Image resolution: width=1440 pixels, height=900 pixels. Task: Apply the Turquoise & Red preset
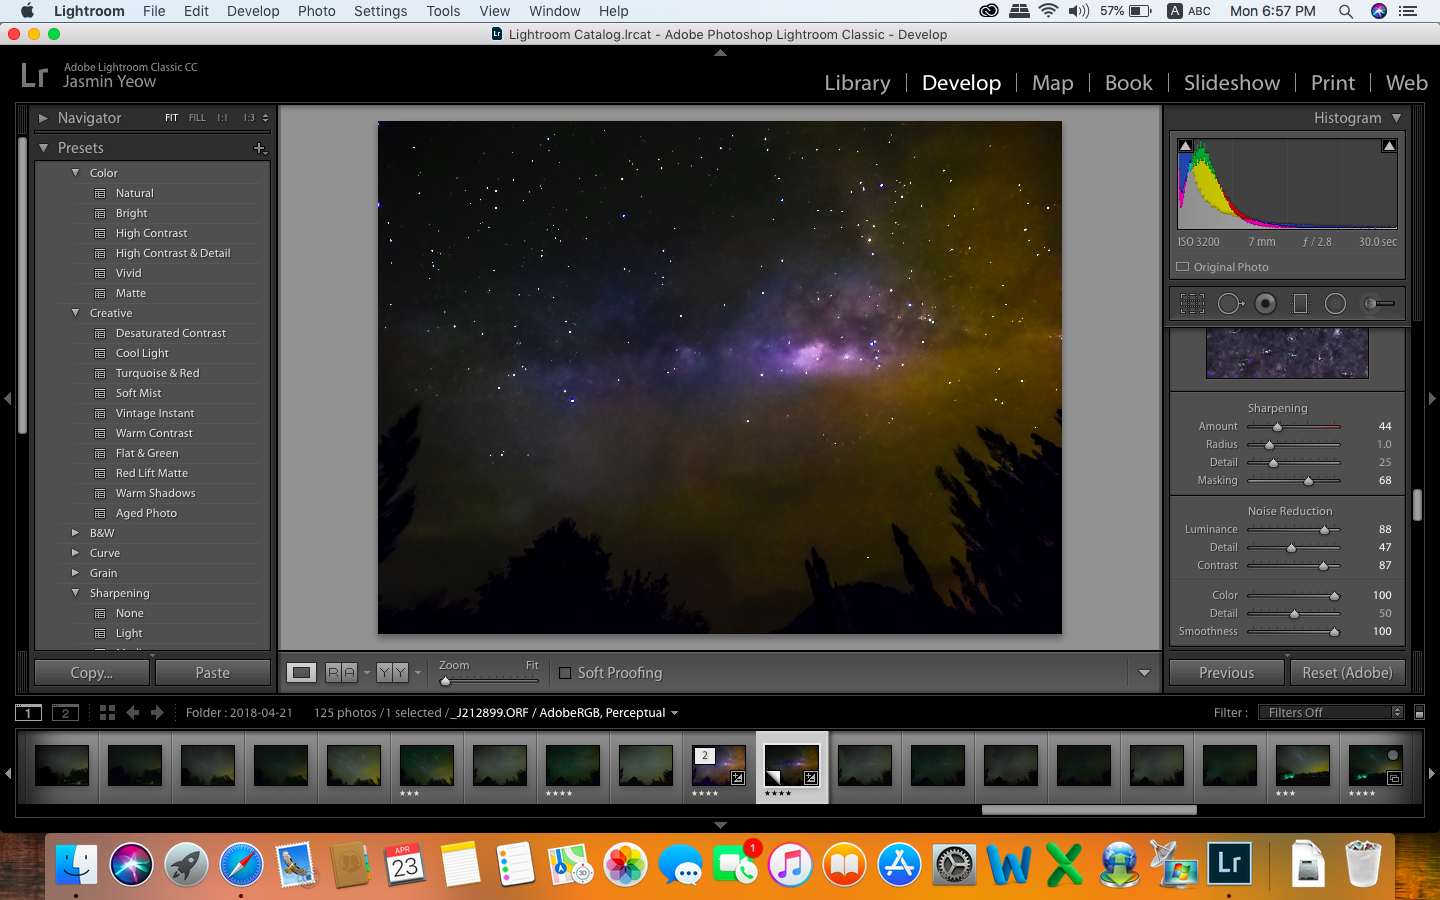[x=157, y=373]
